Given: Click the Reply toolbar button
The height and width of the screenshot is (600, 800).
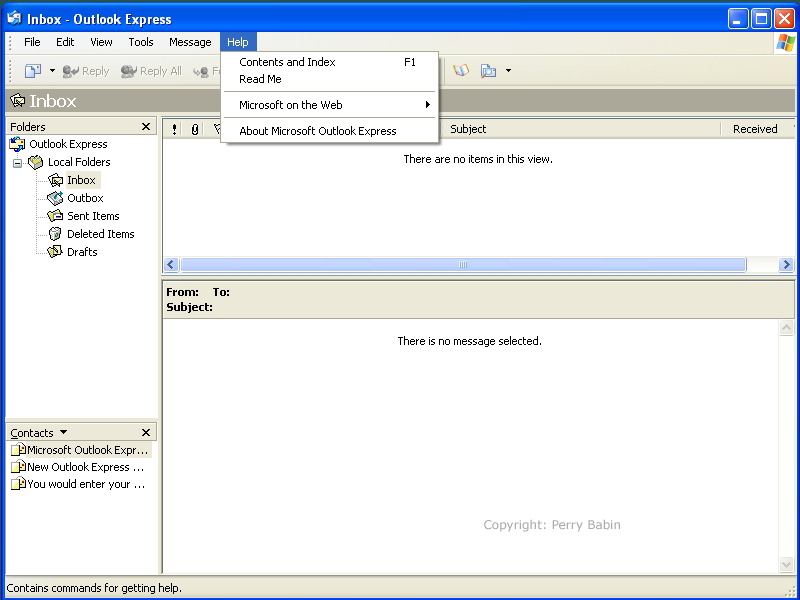Looking at the screenshot, I should click(86, 71).
